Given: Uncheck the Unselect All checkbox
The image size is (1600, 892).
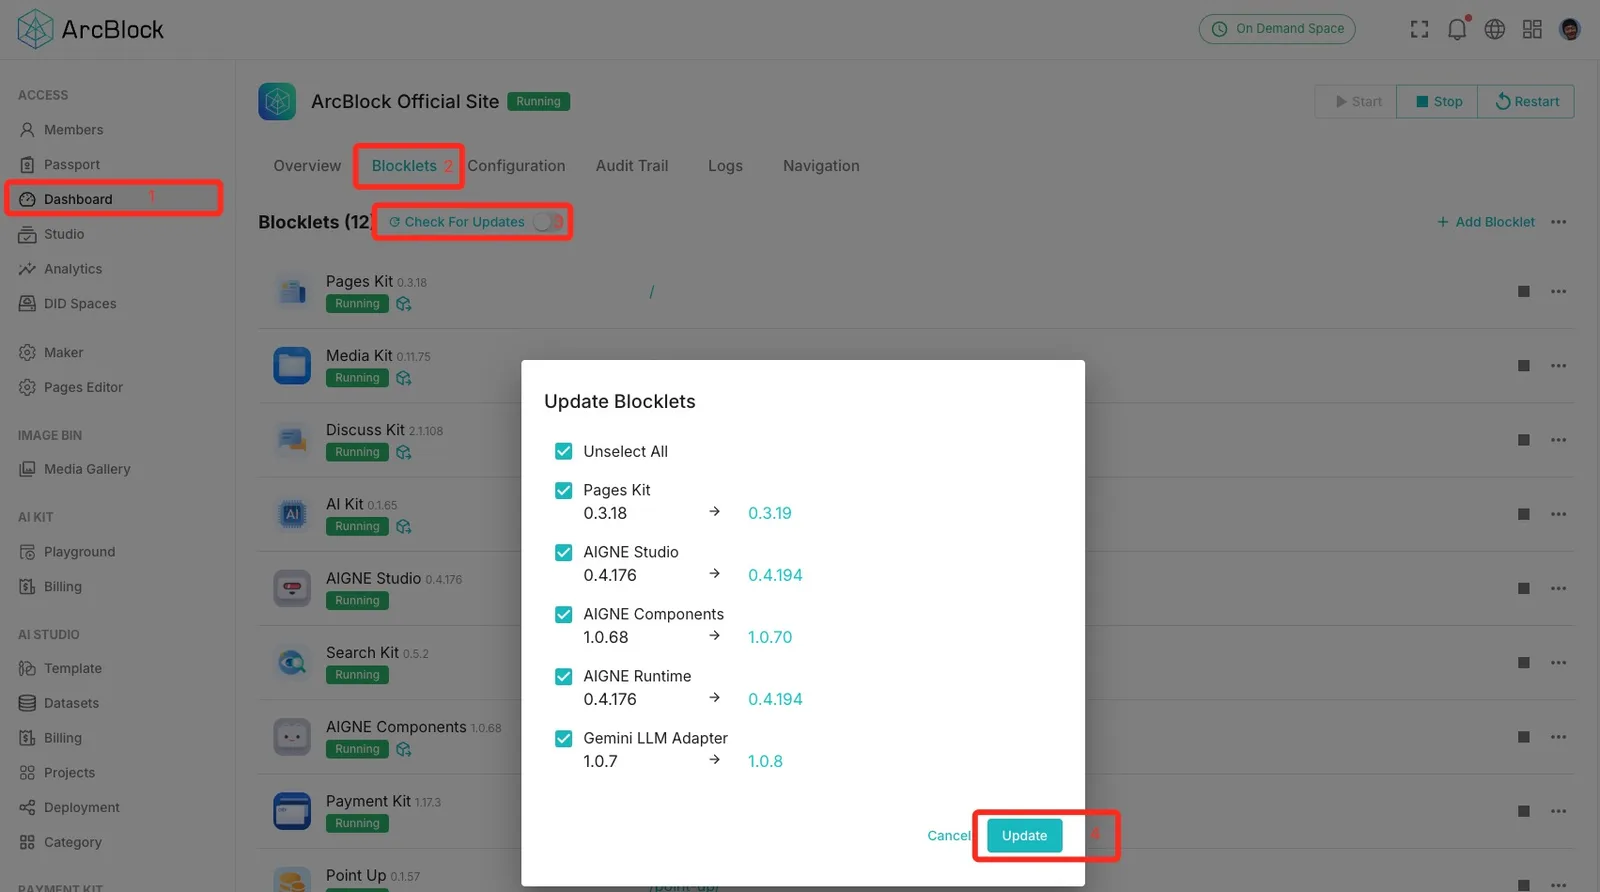Looking at the screenshot, I should pyautogui.click(x=564, y=452).
